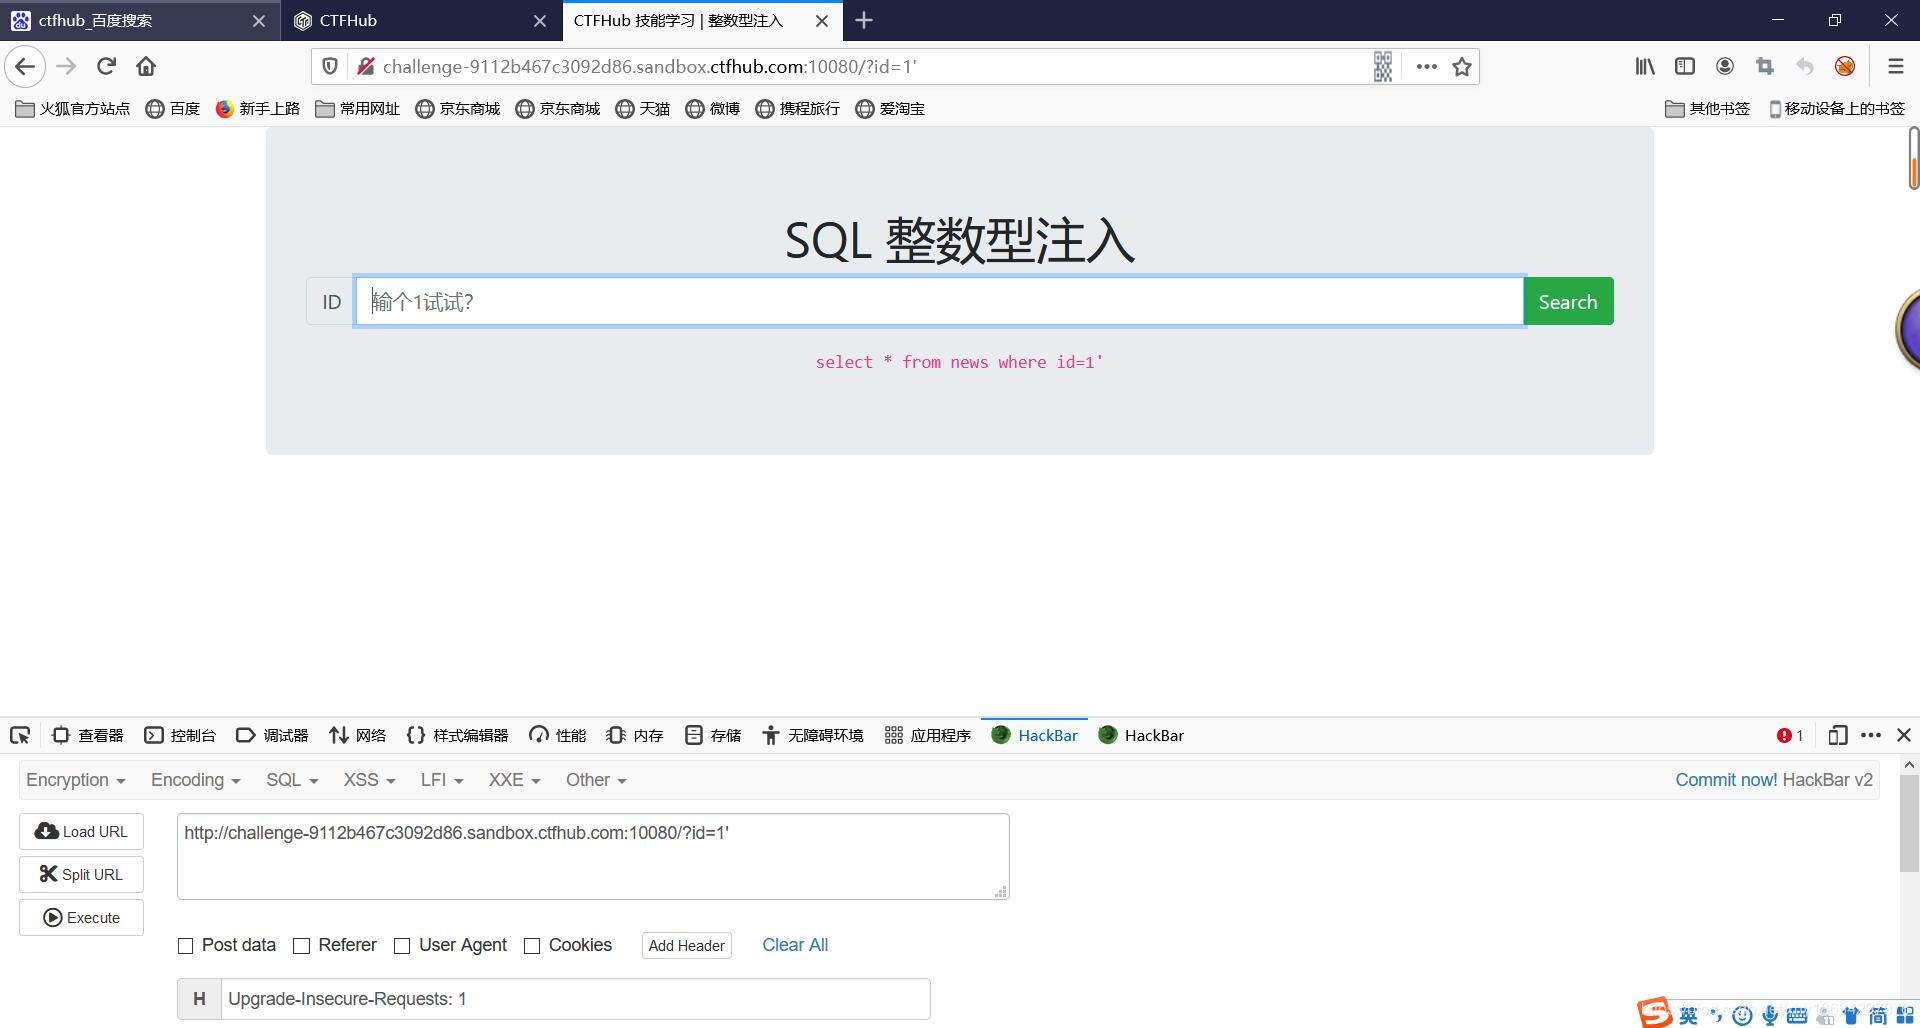Click the Sogou input method logo
Image resolution: width=1920 pixels, height=1028 pixels.
tap(1655, 1013)
